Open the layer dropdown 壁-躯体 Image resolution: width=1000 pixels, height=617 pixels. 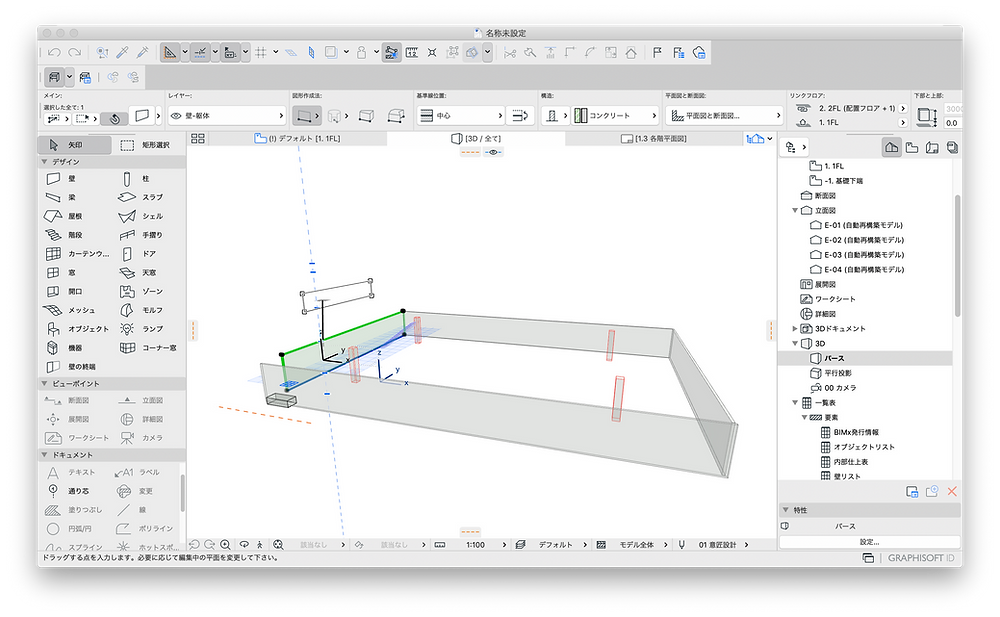click(x=226, y=115)
